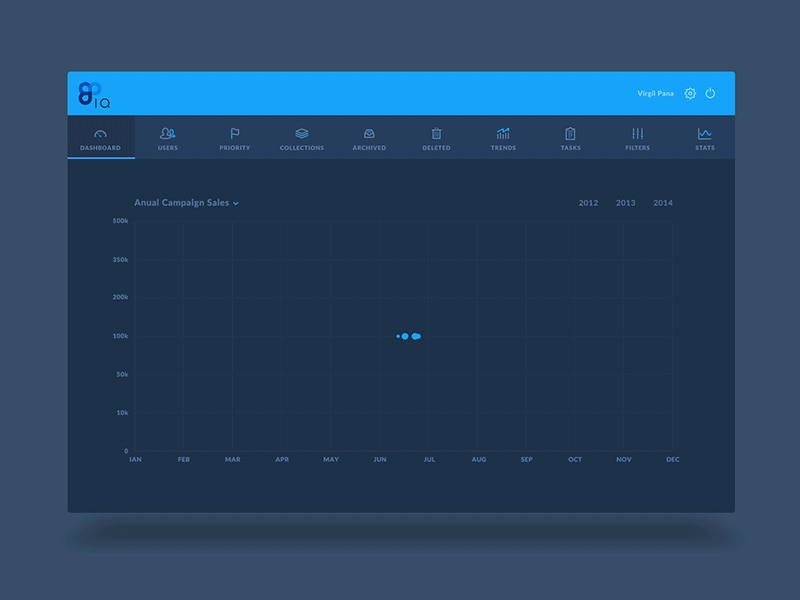Screen dimensions: 800x600
Task: Switch to the Archived tab label
Action: tap(369, 148)
